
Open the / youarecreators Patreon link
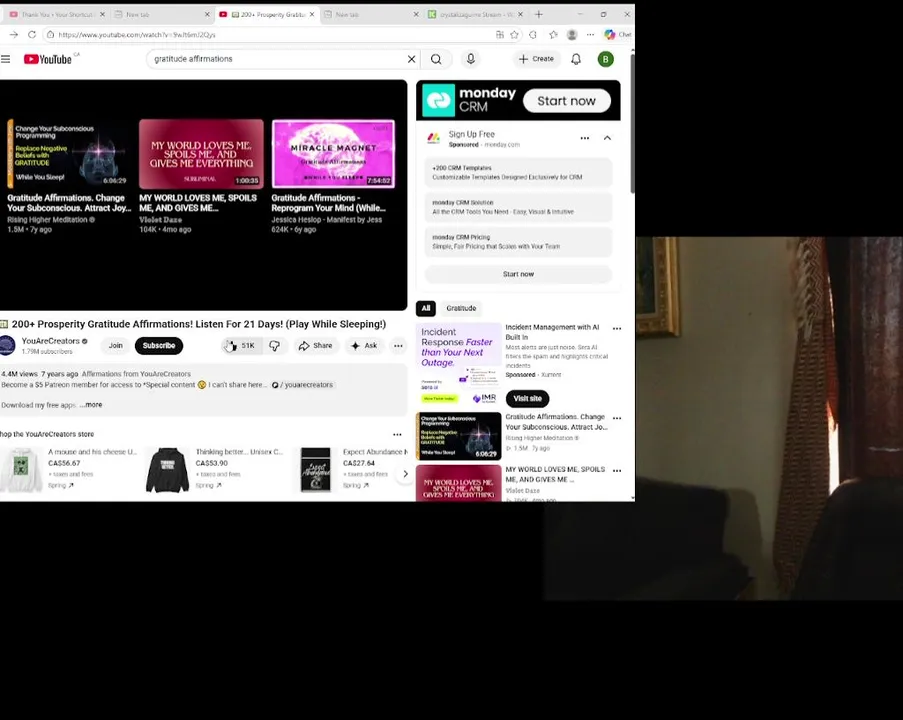coord(303,385)
